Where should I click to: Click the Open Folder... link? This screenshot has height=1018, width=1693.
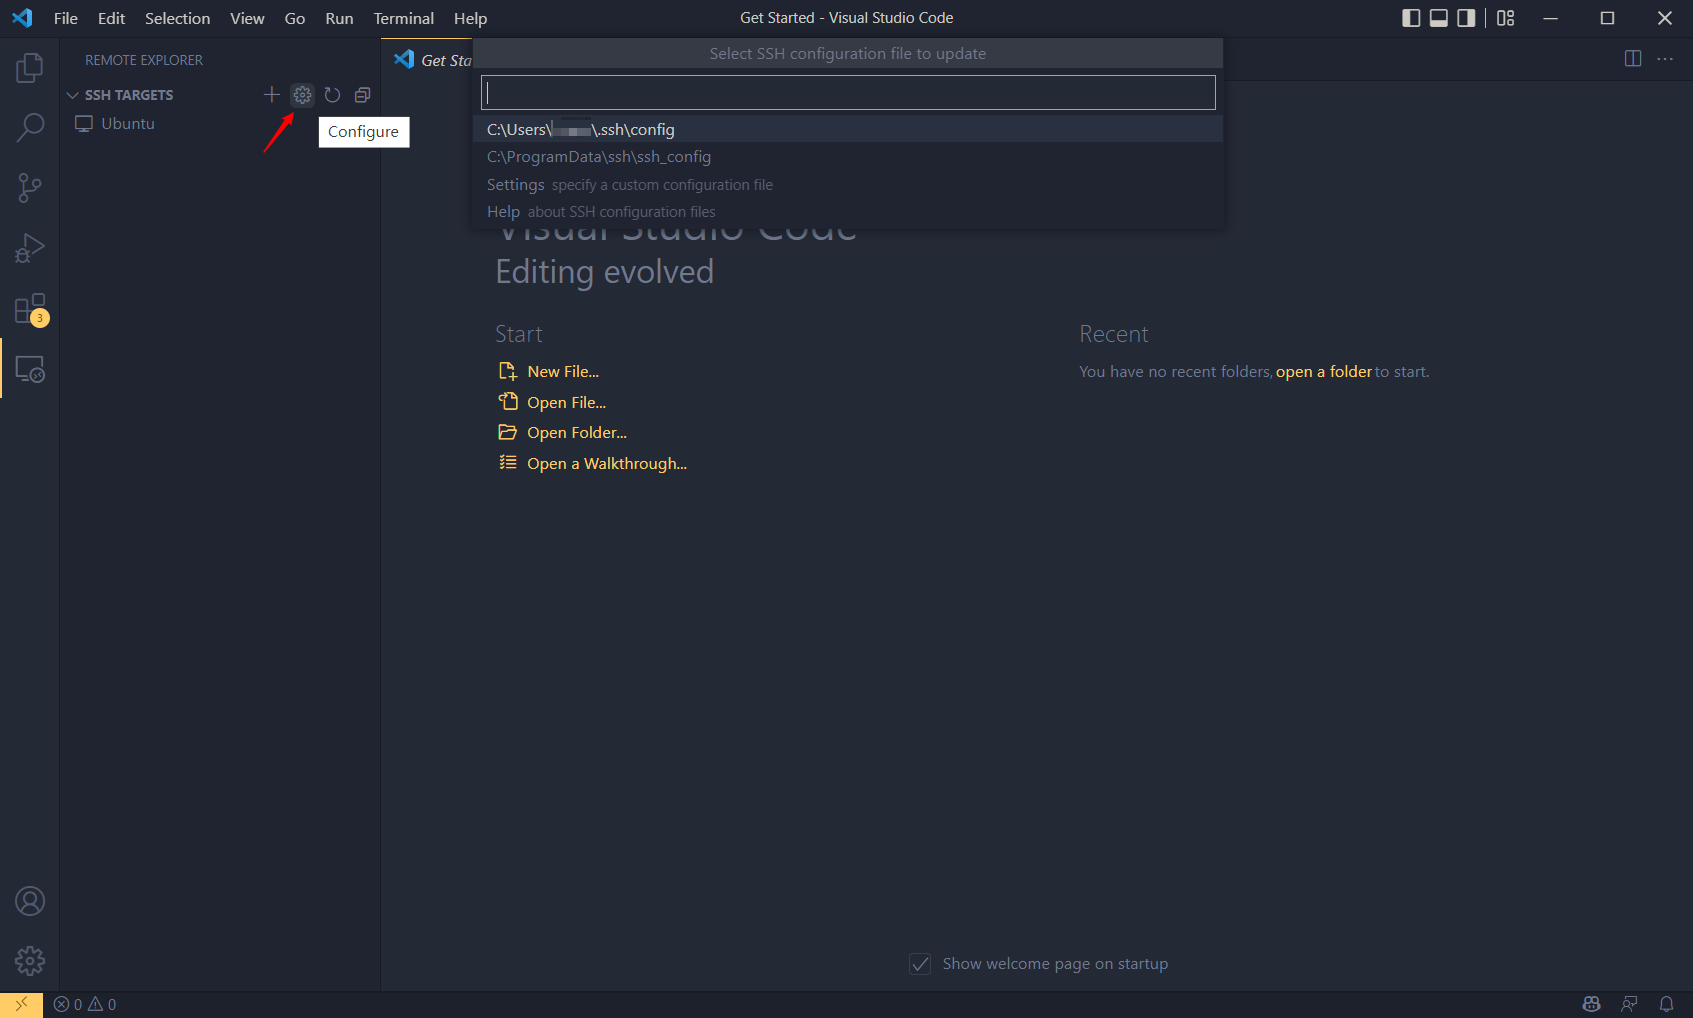pos(577,433)
